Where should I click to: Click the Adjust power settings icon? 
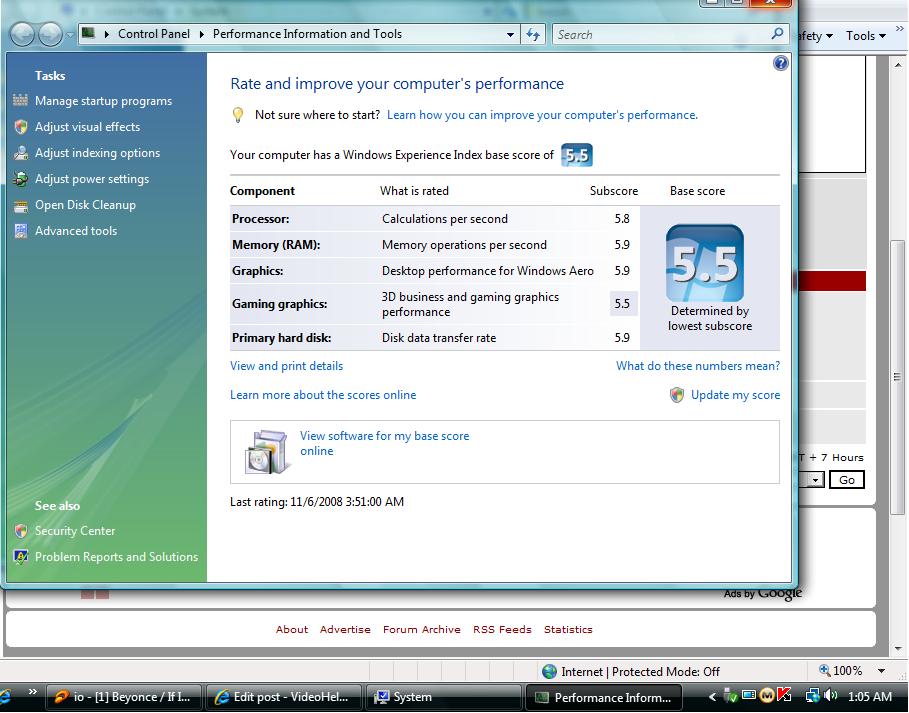point(21,179)
